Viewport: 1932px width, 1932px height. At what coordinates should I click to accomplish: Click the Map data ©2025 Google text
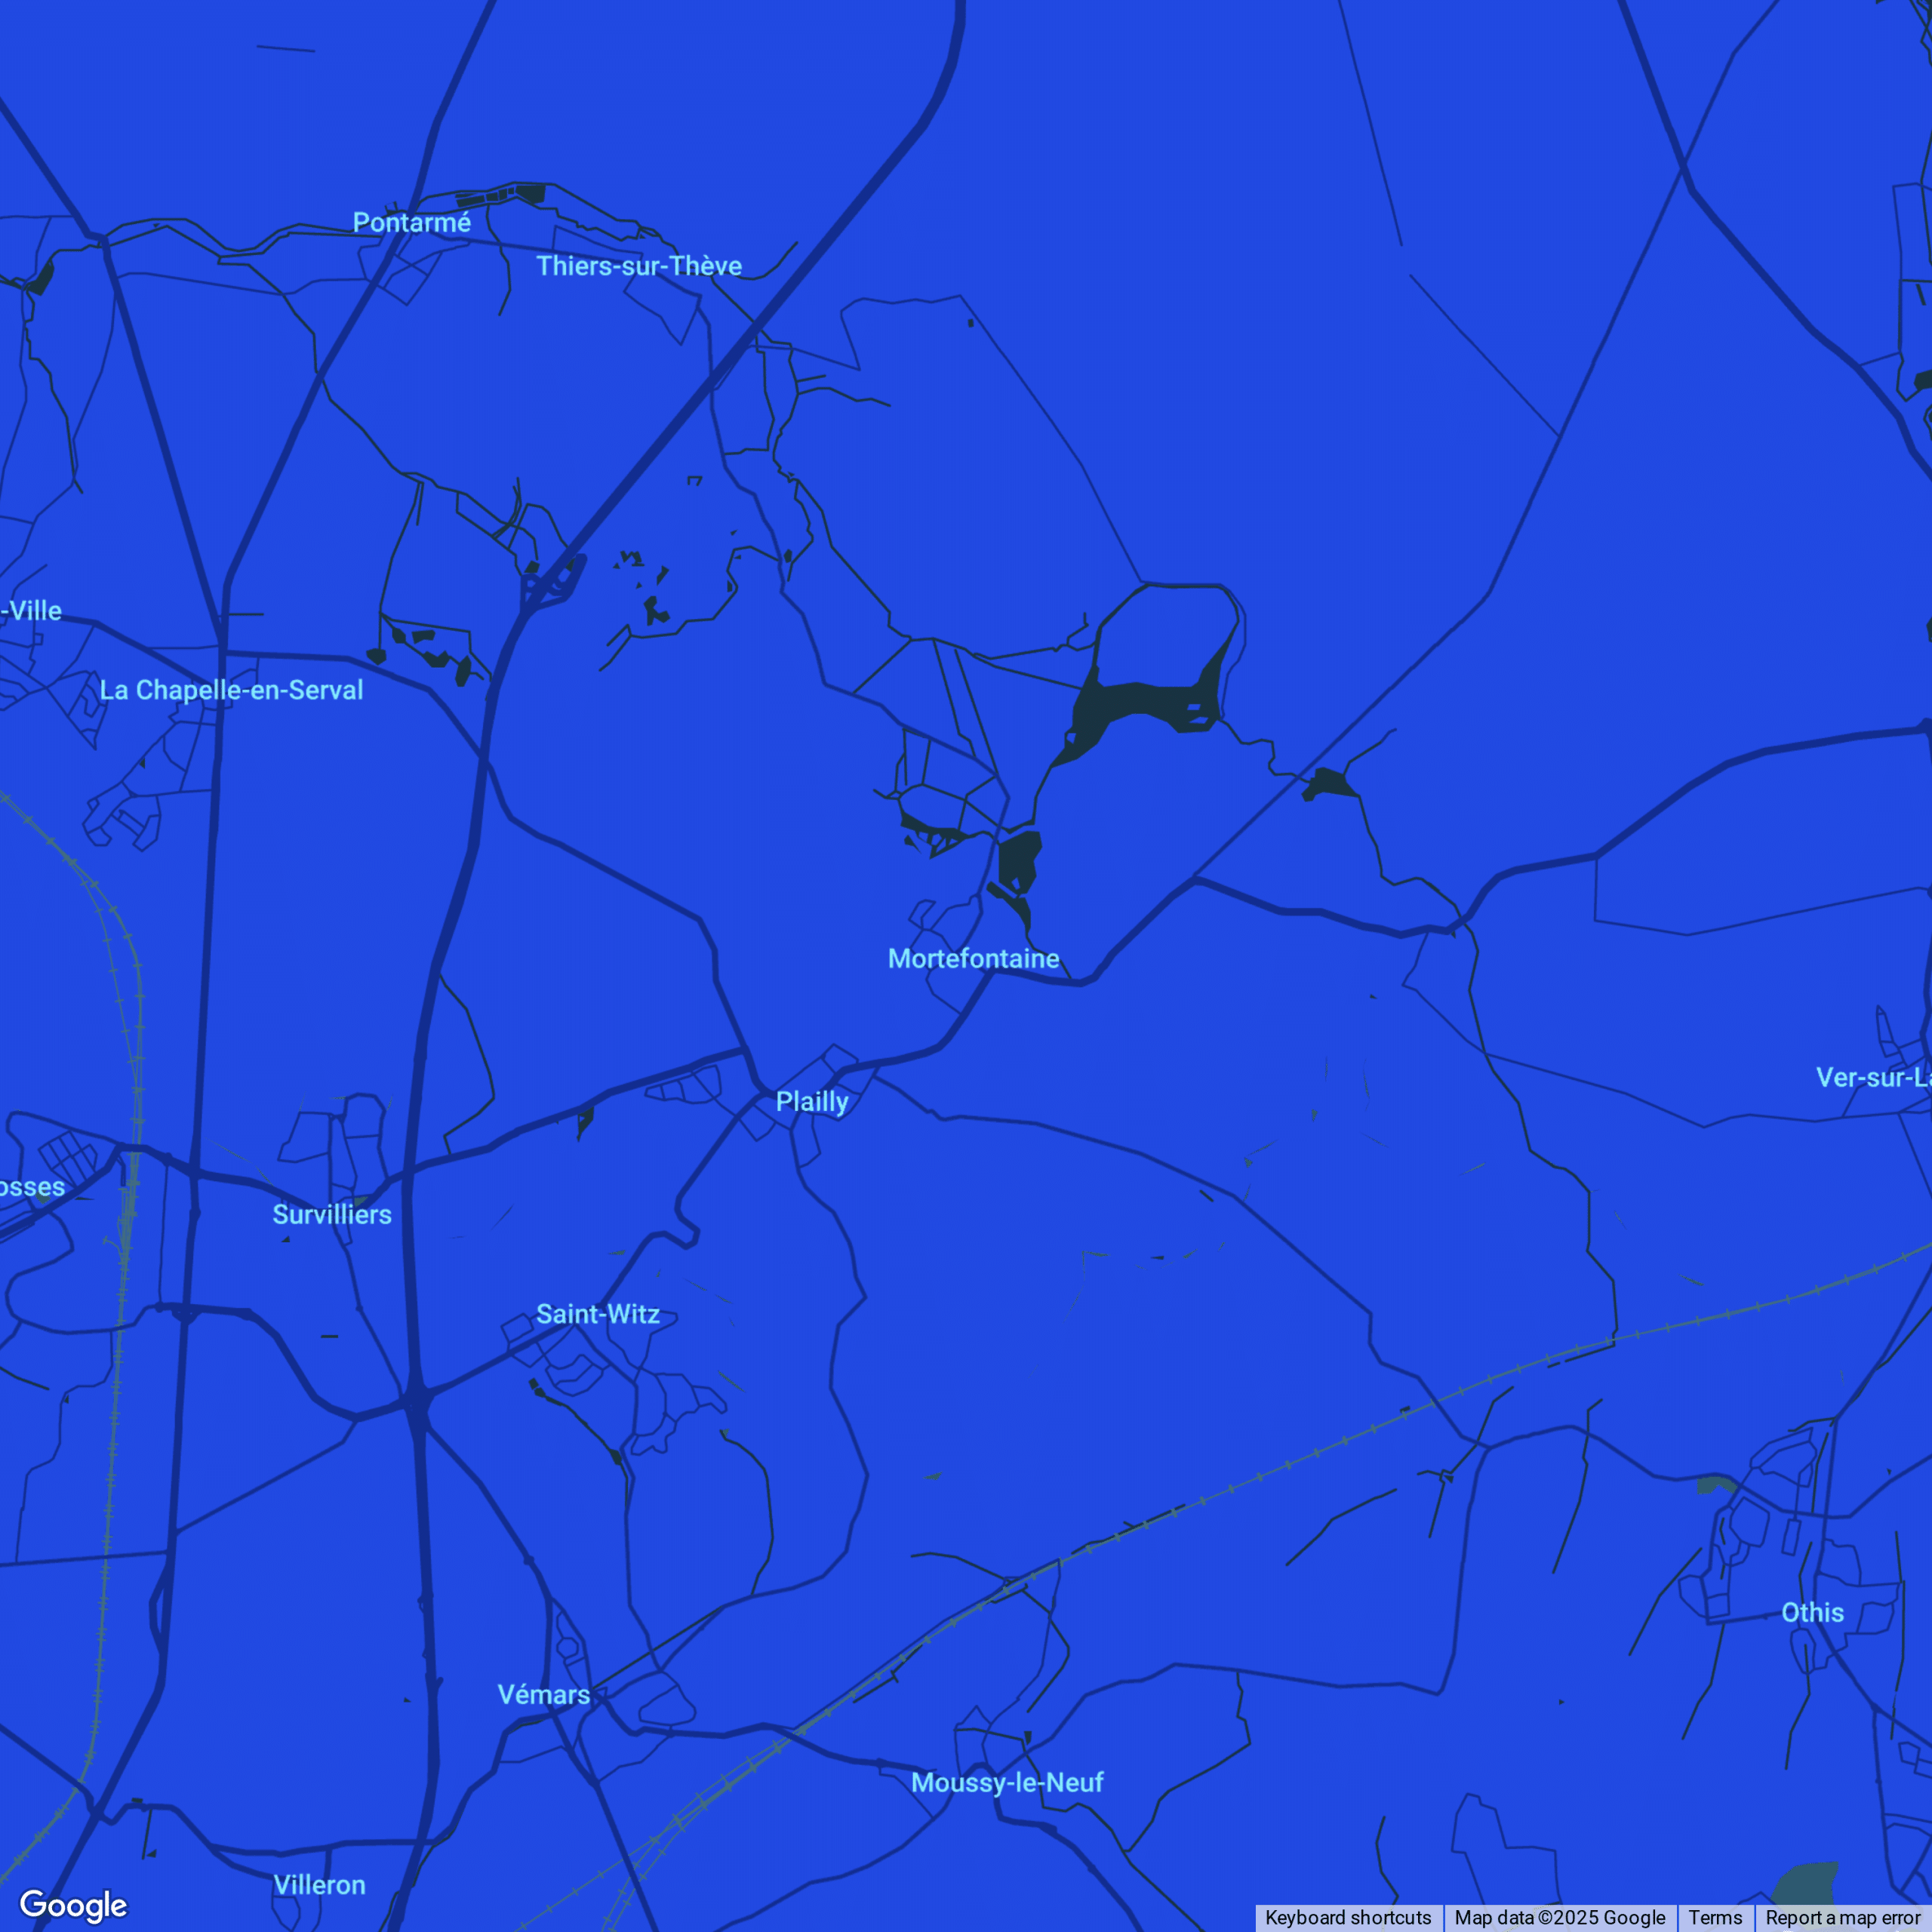click(x=1560, y=1917)
